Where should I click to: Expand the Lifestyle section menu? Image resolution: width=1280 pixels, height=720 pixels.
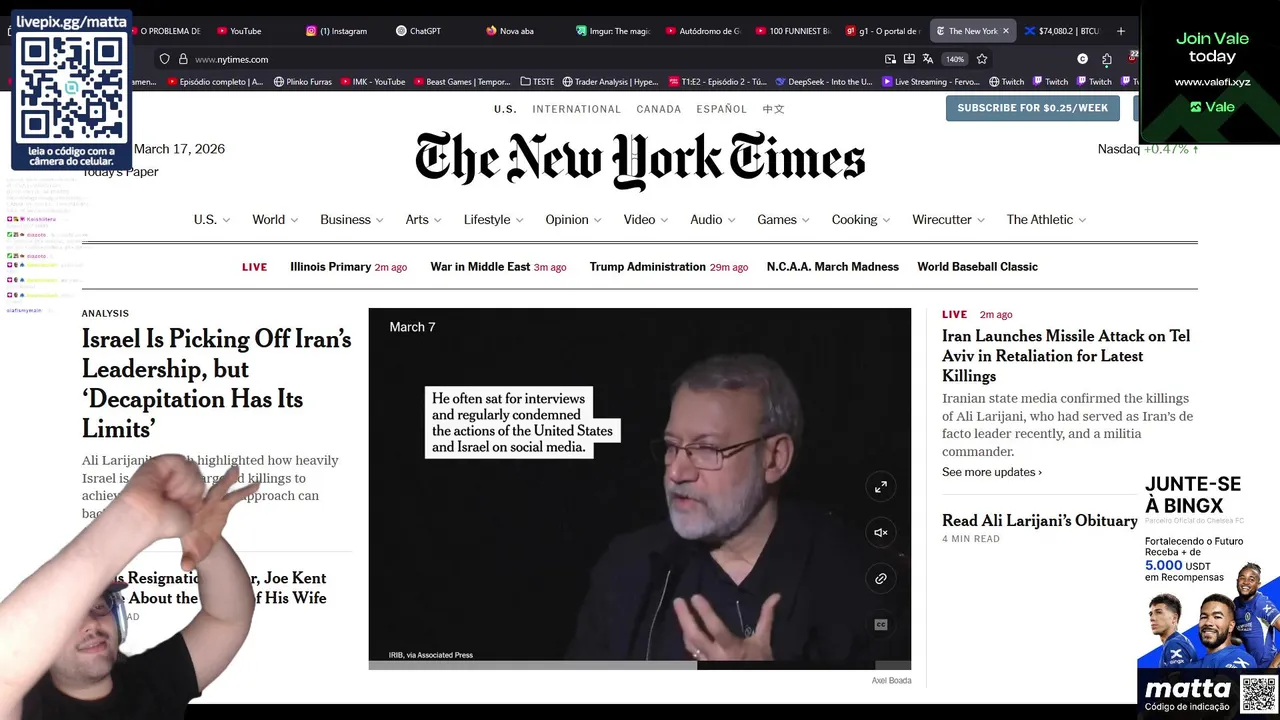point(494,220)
